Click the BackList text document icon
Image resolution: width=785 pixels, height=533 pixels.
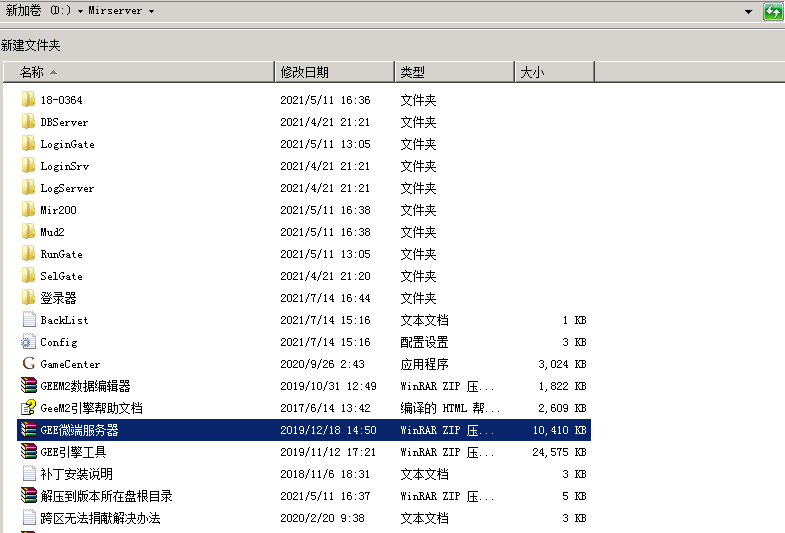28,320
